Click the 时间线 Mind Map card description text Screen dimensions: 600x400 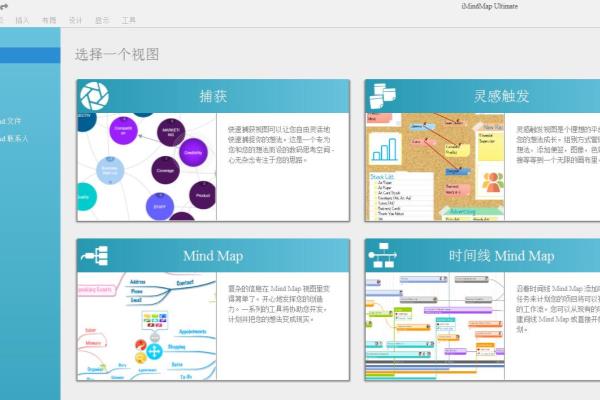558,309
